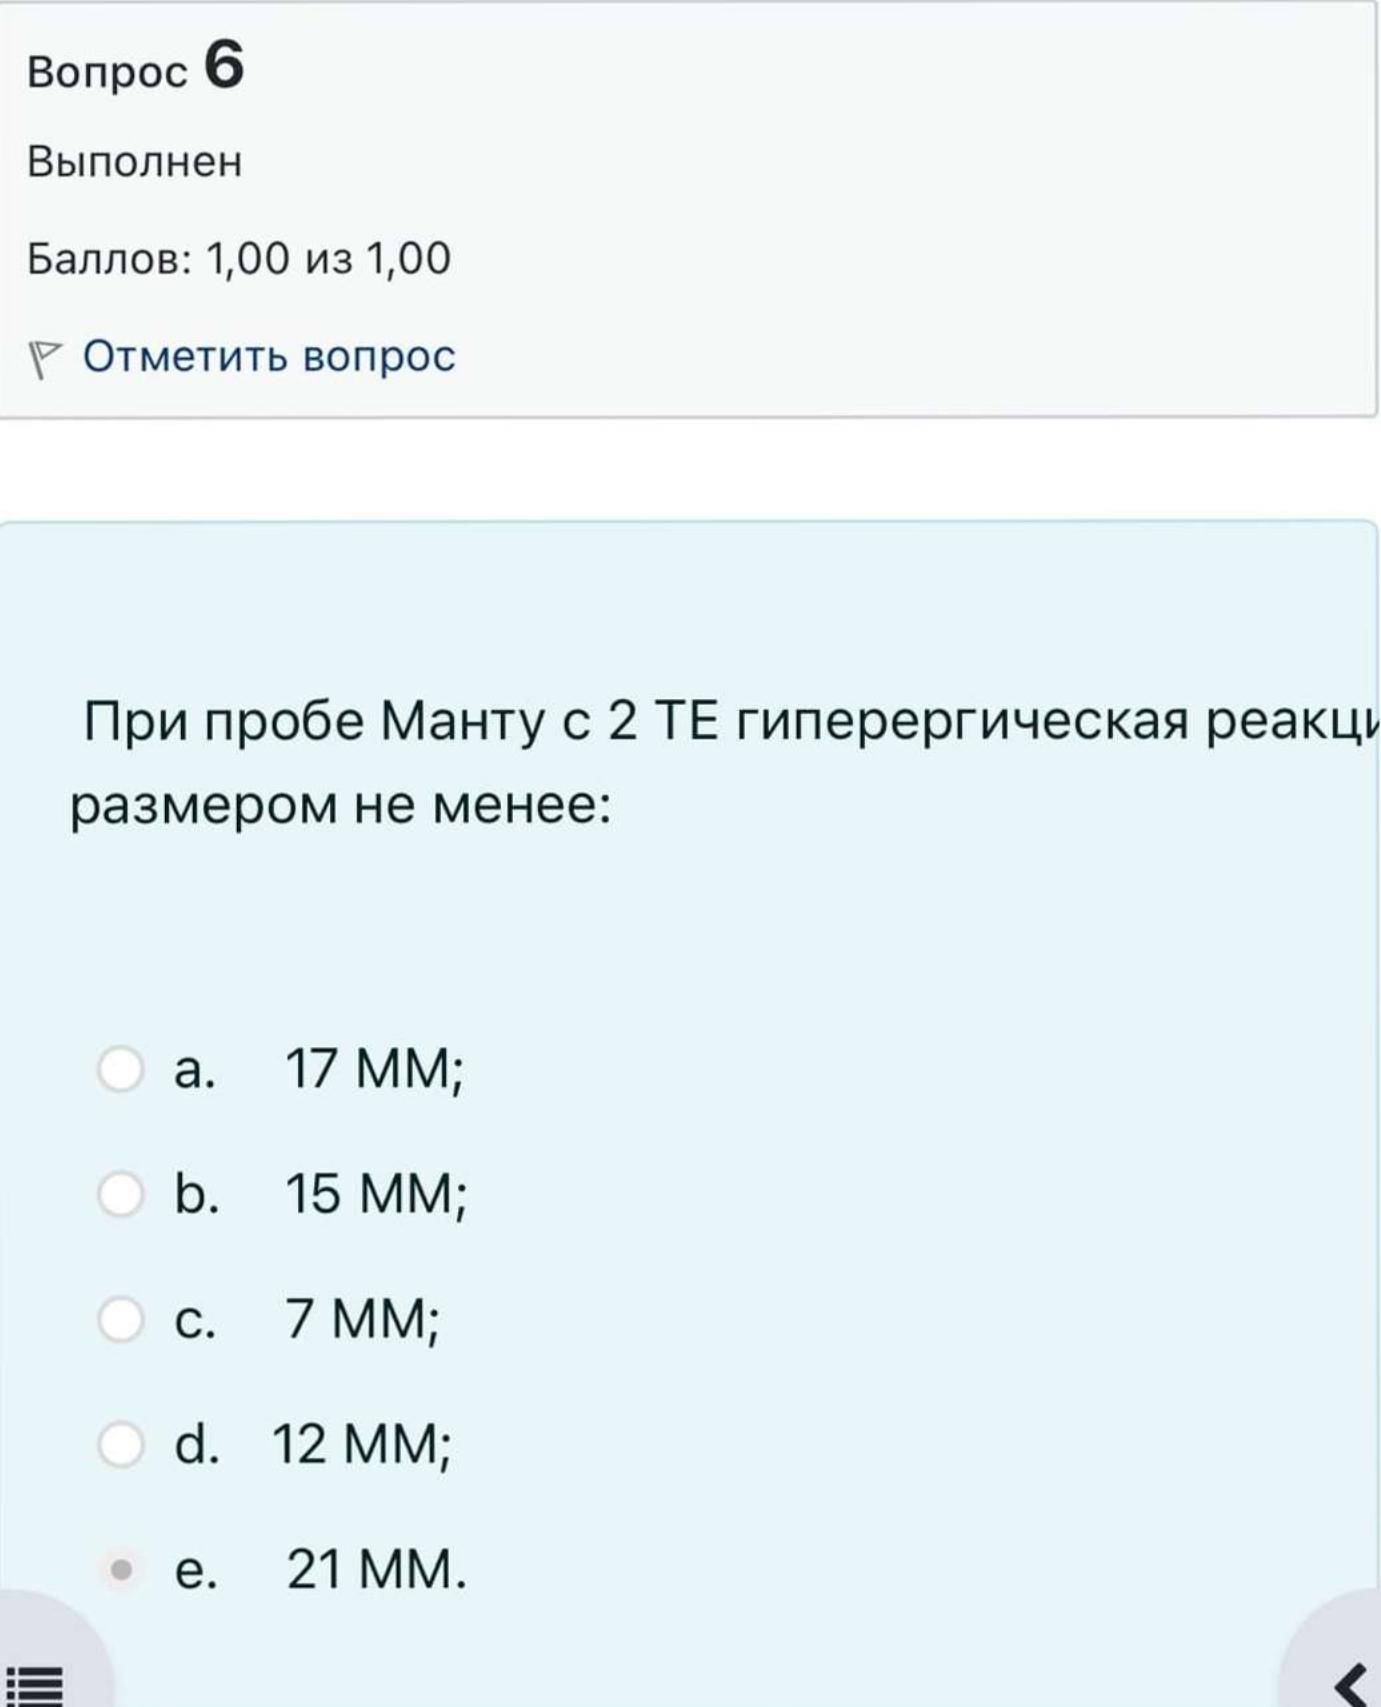This screenshot has height=1707, width=1381.
Task: Click the 7 ММ answer label
Action: 362,1319
